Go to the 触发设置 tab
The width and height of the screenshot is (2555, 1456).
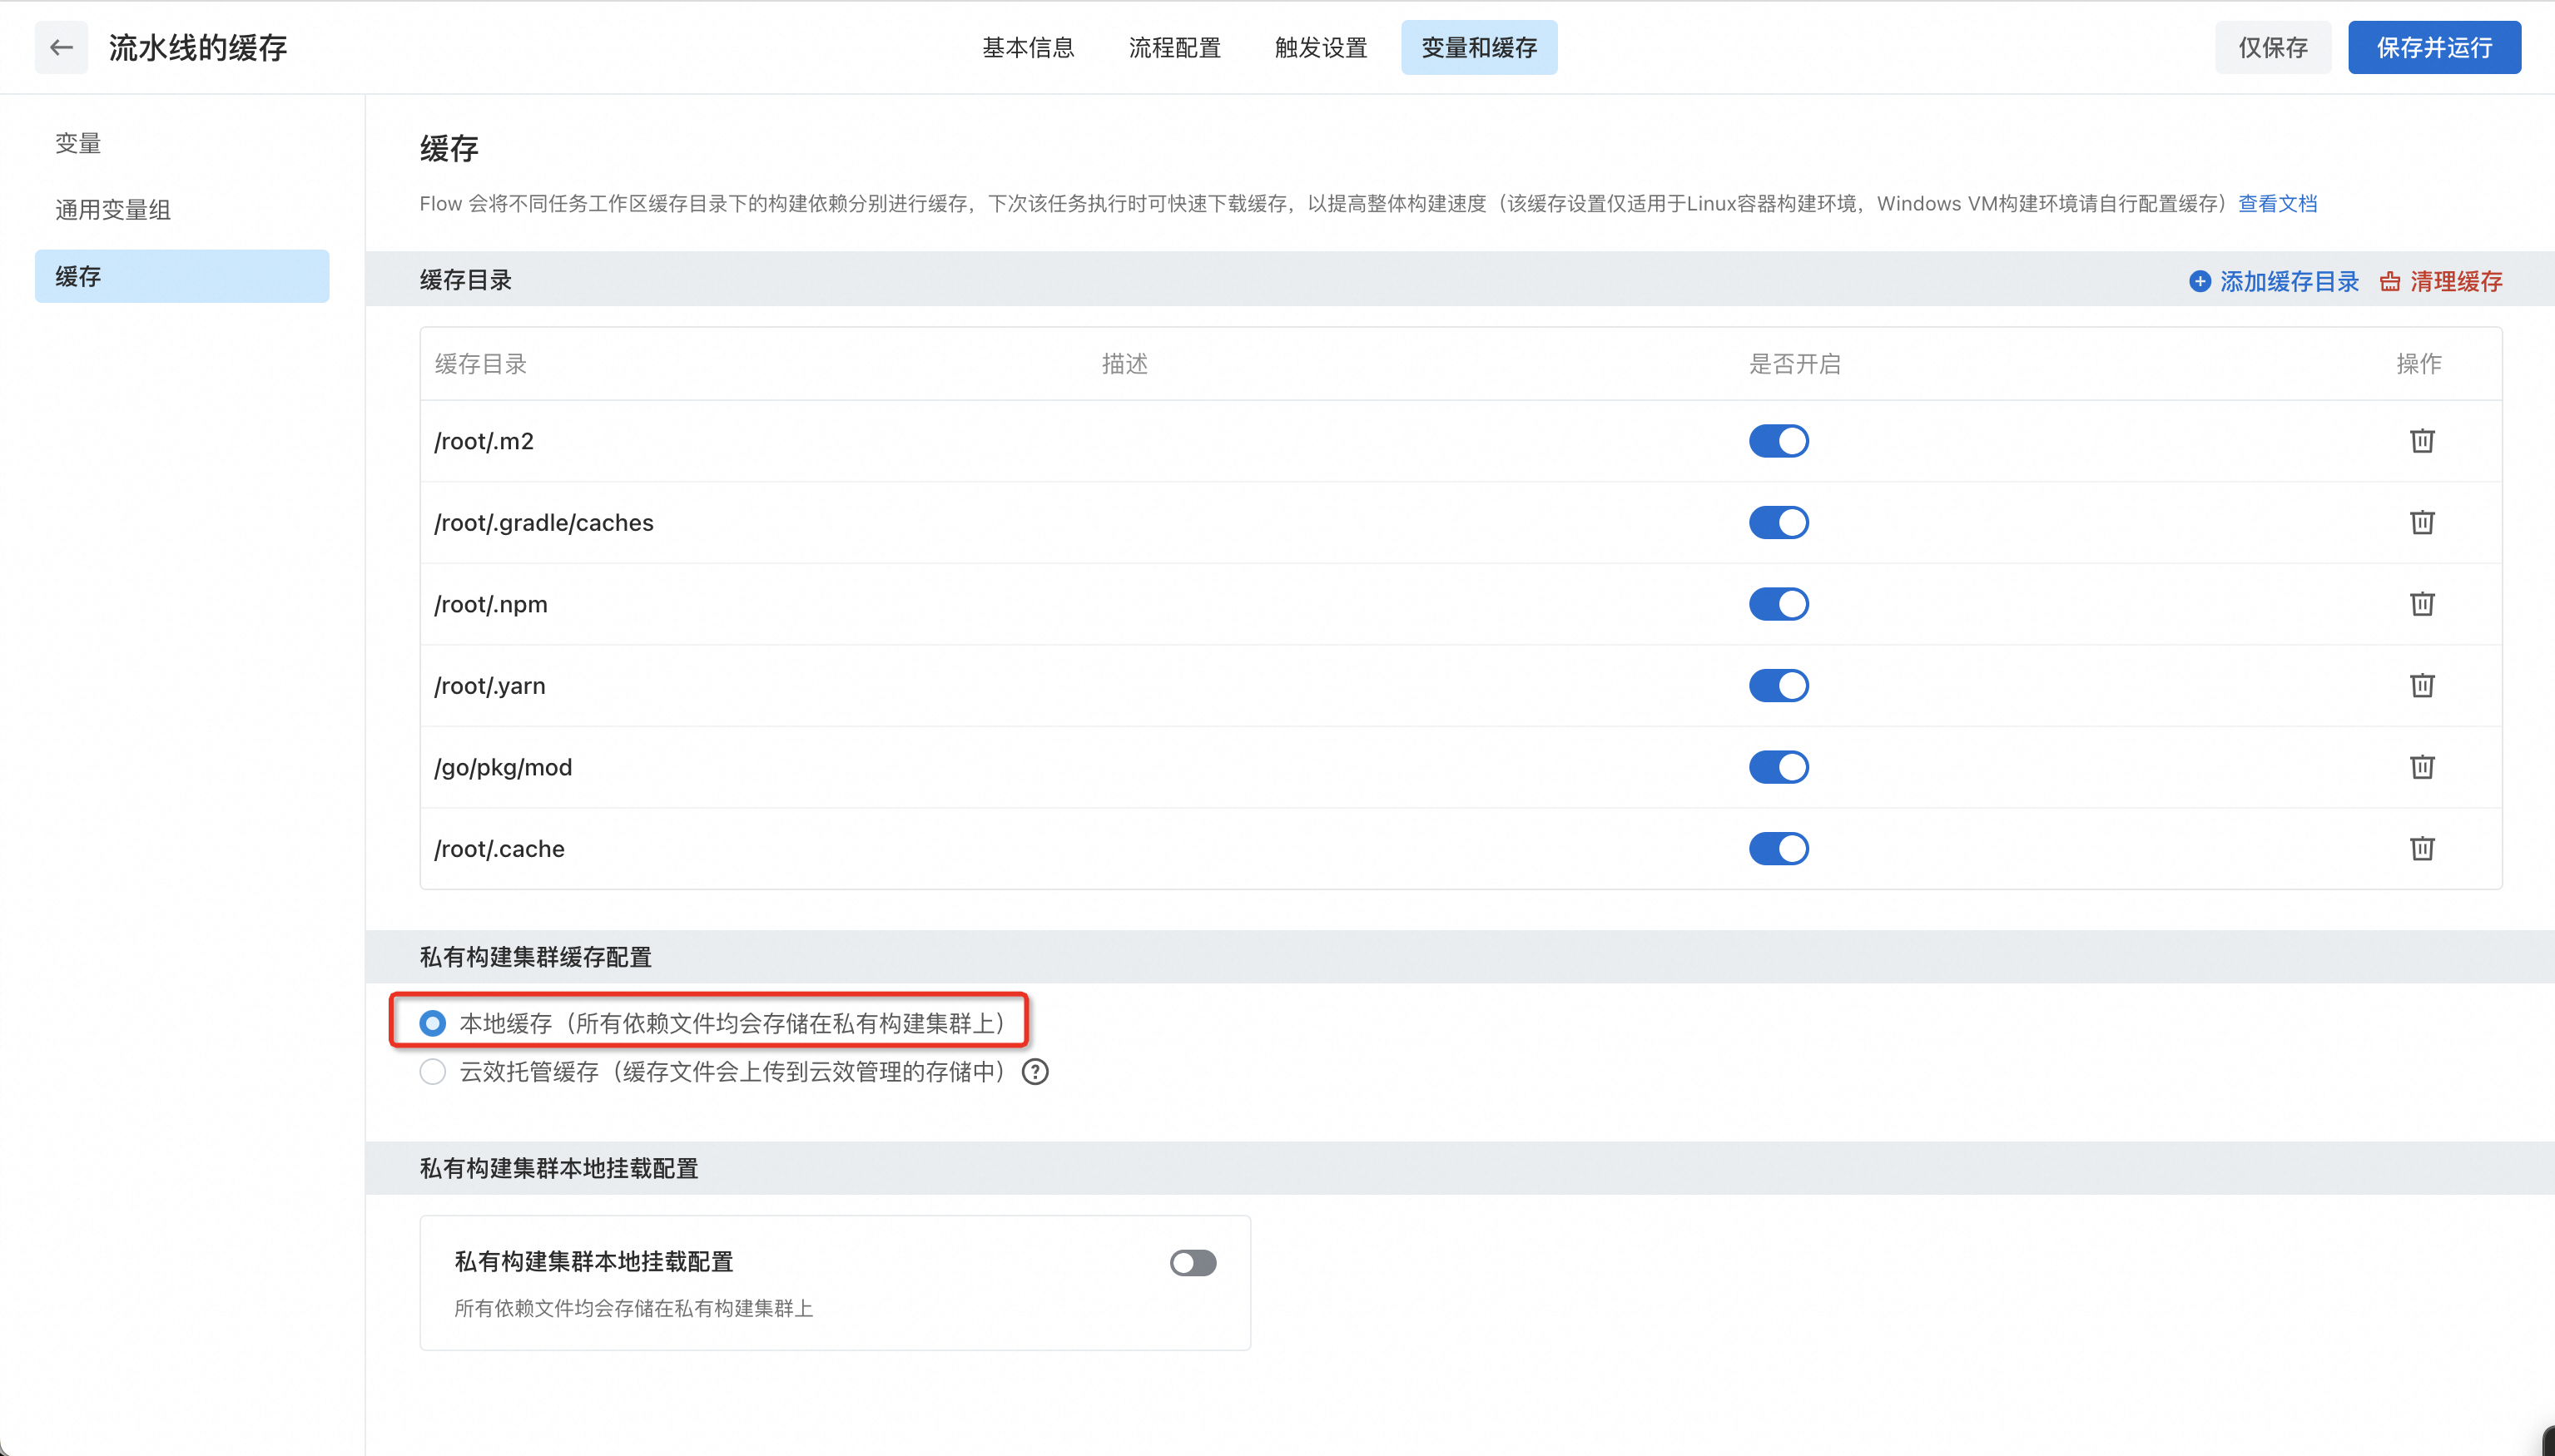1321,47
